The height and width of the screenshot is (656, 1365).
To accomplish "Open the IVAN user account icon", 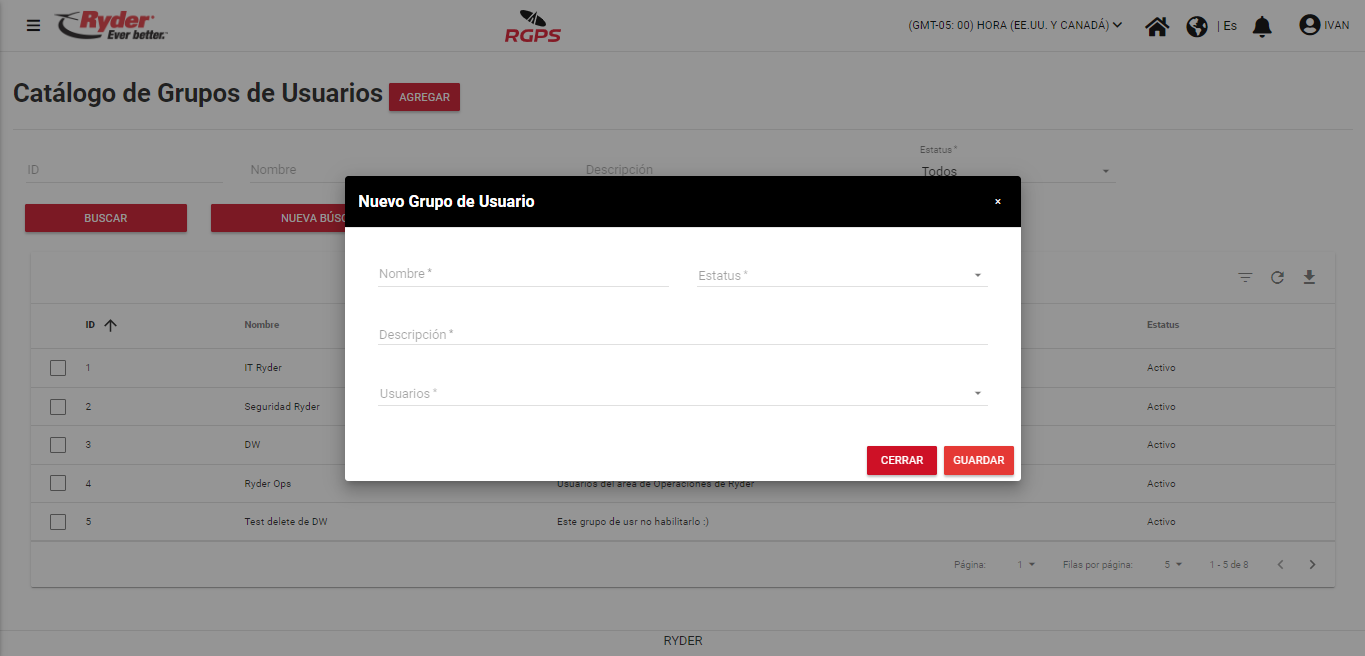I will pos(1309,25).
